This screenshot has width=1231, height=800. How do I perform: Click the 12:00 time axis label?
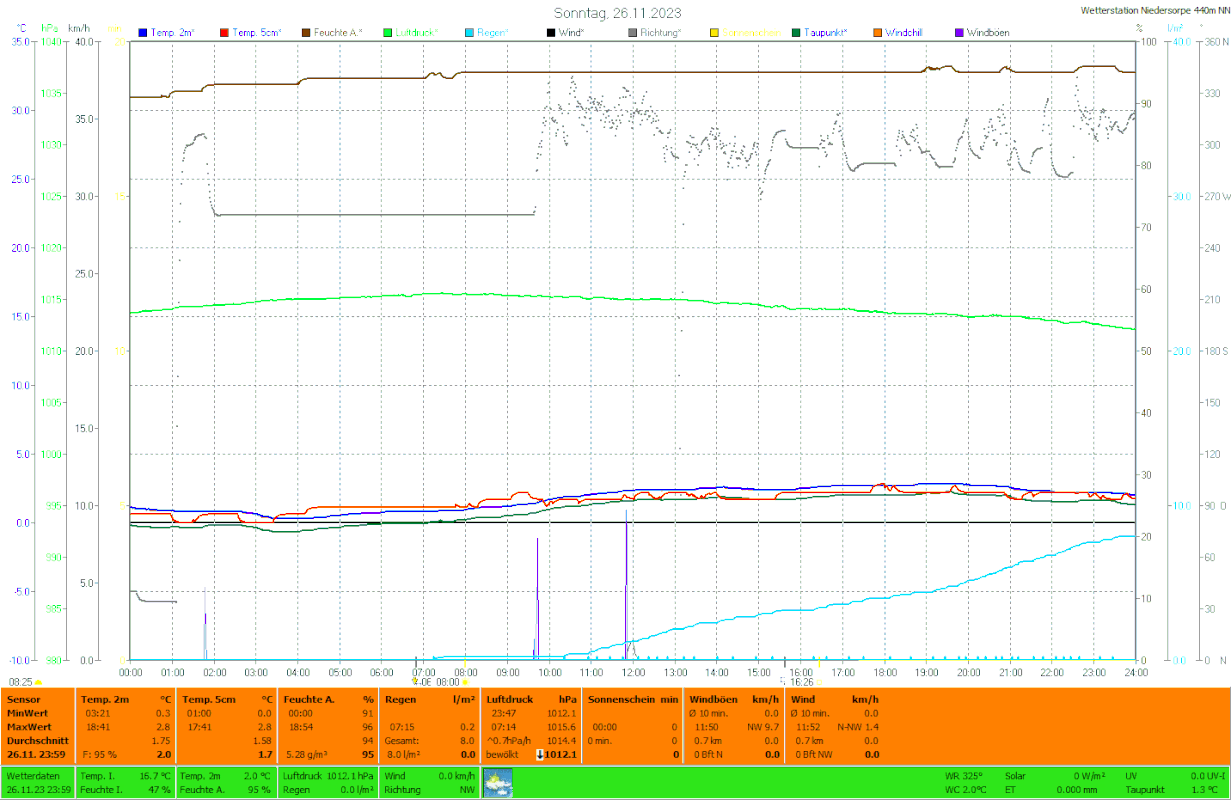(x=633, y=672)
